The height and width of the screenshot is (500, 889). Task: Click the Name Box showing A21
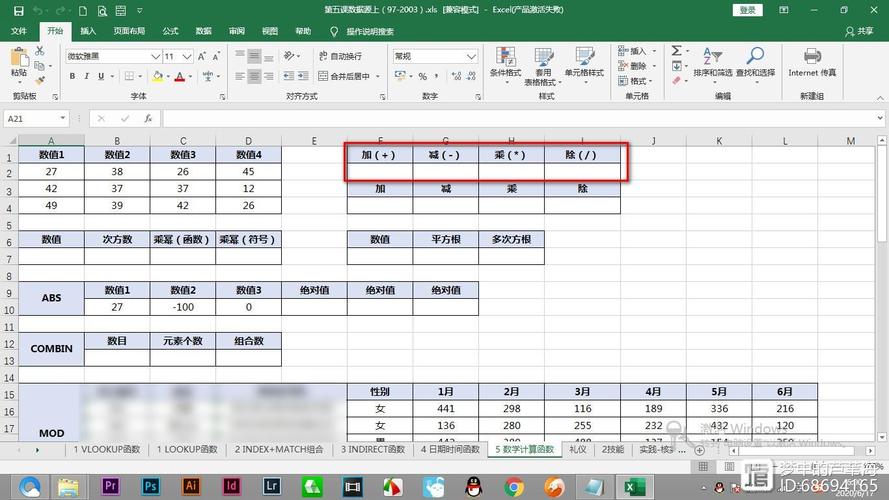35,118
